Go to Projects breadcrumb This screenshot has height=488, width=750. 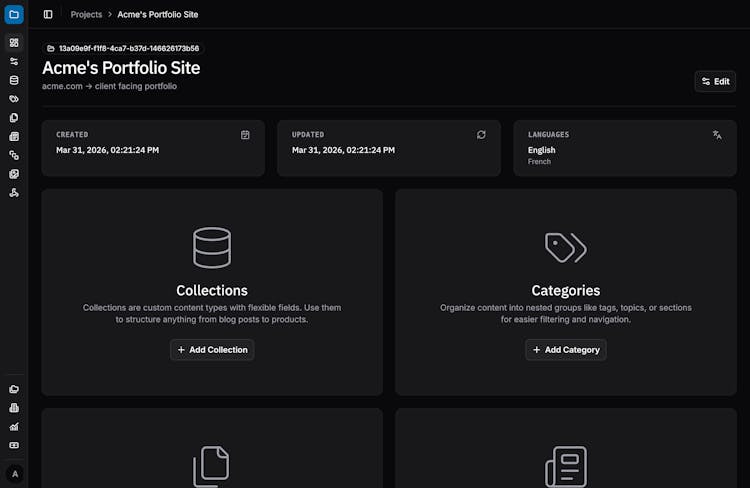(x=86, y=15)
